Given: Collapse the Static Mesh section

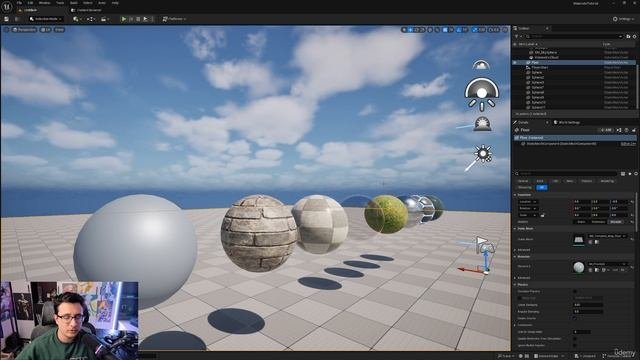Looking at the screenshot, I should tap(515, 229).
